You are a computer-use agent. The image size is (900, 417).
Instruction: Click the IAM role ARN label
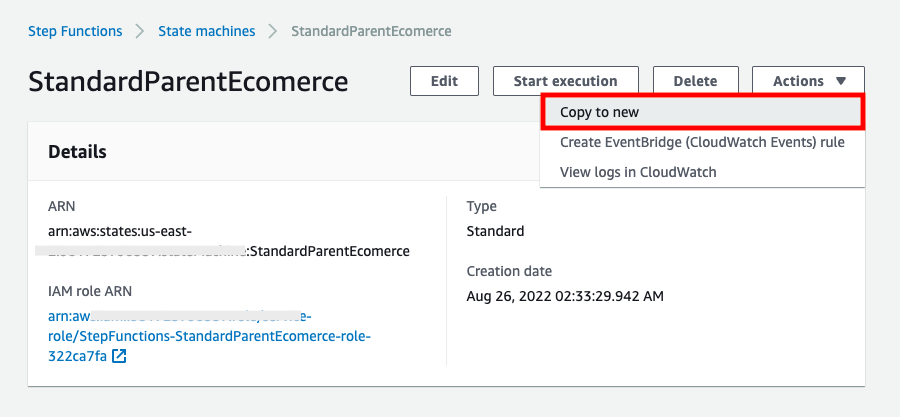click(x=90, y=291)
